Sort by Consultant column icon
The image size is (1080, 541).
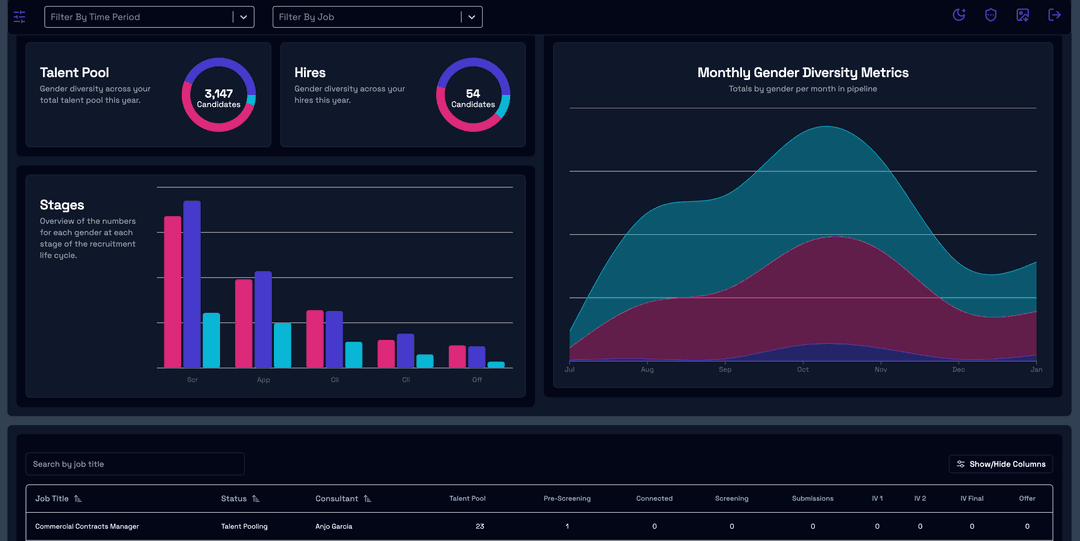click(x=367, y=498)
